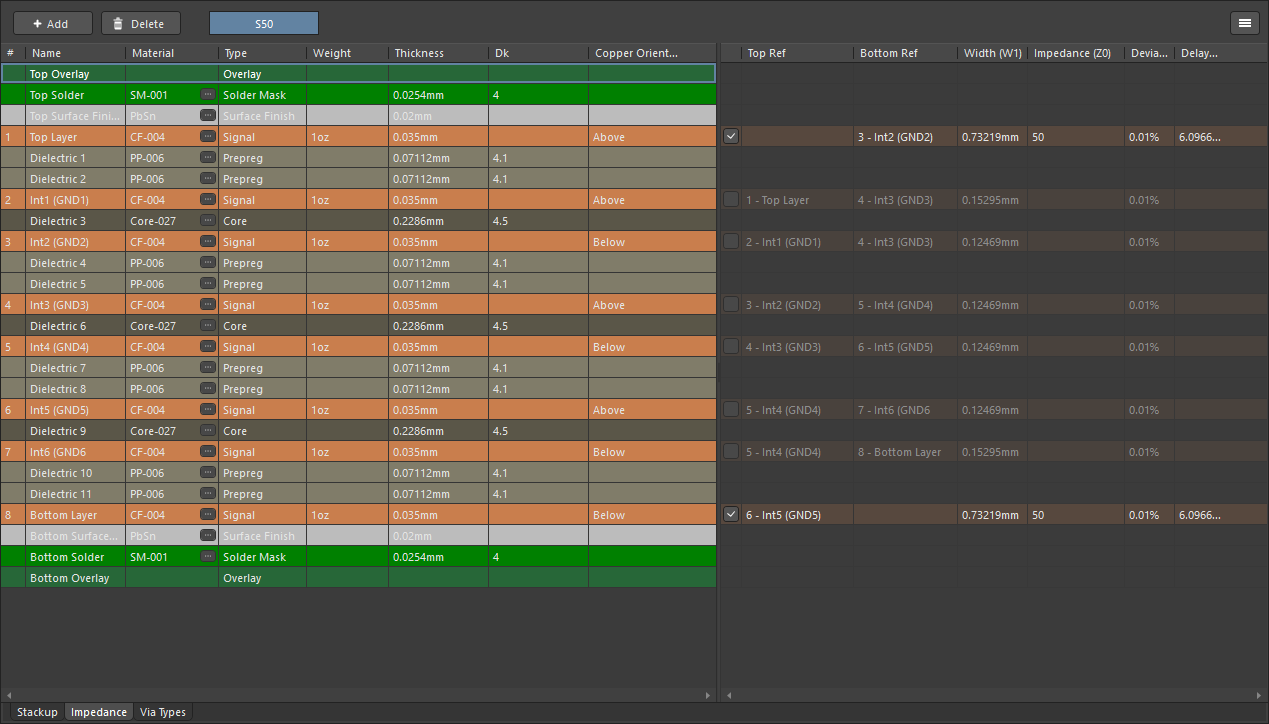Open material picker for Dielectric 2

point(207,179)
